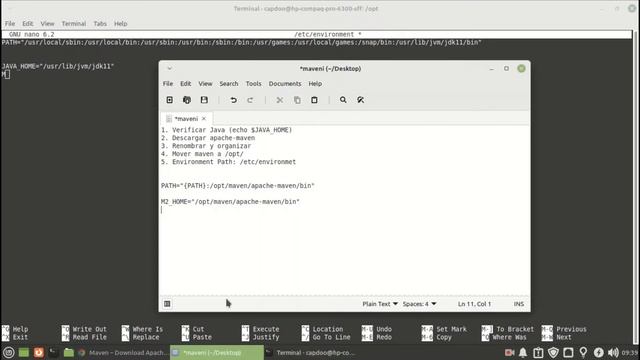Click the M2_HOME line in editor

tap(230, 202)
